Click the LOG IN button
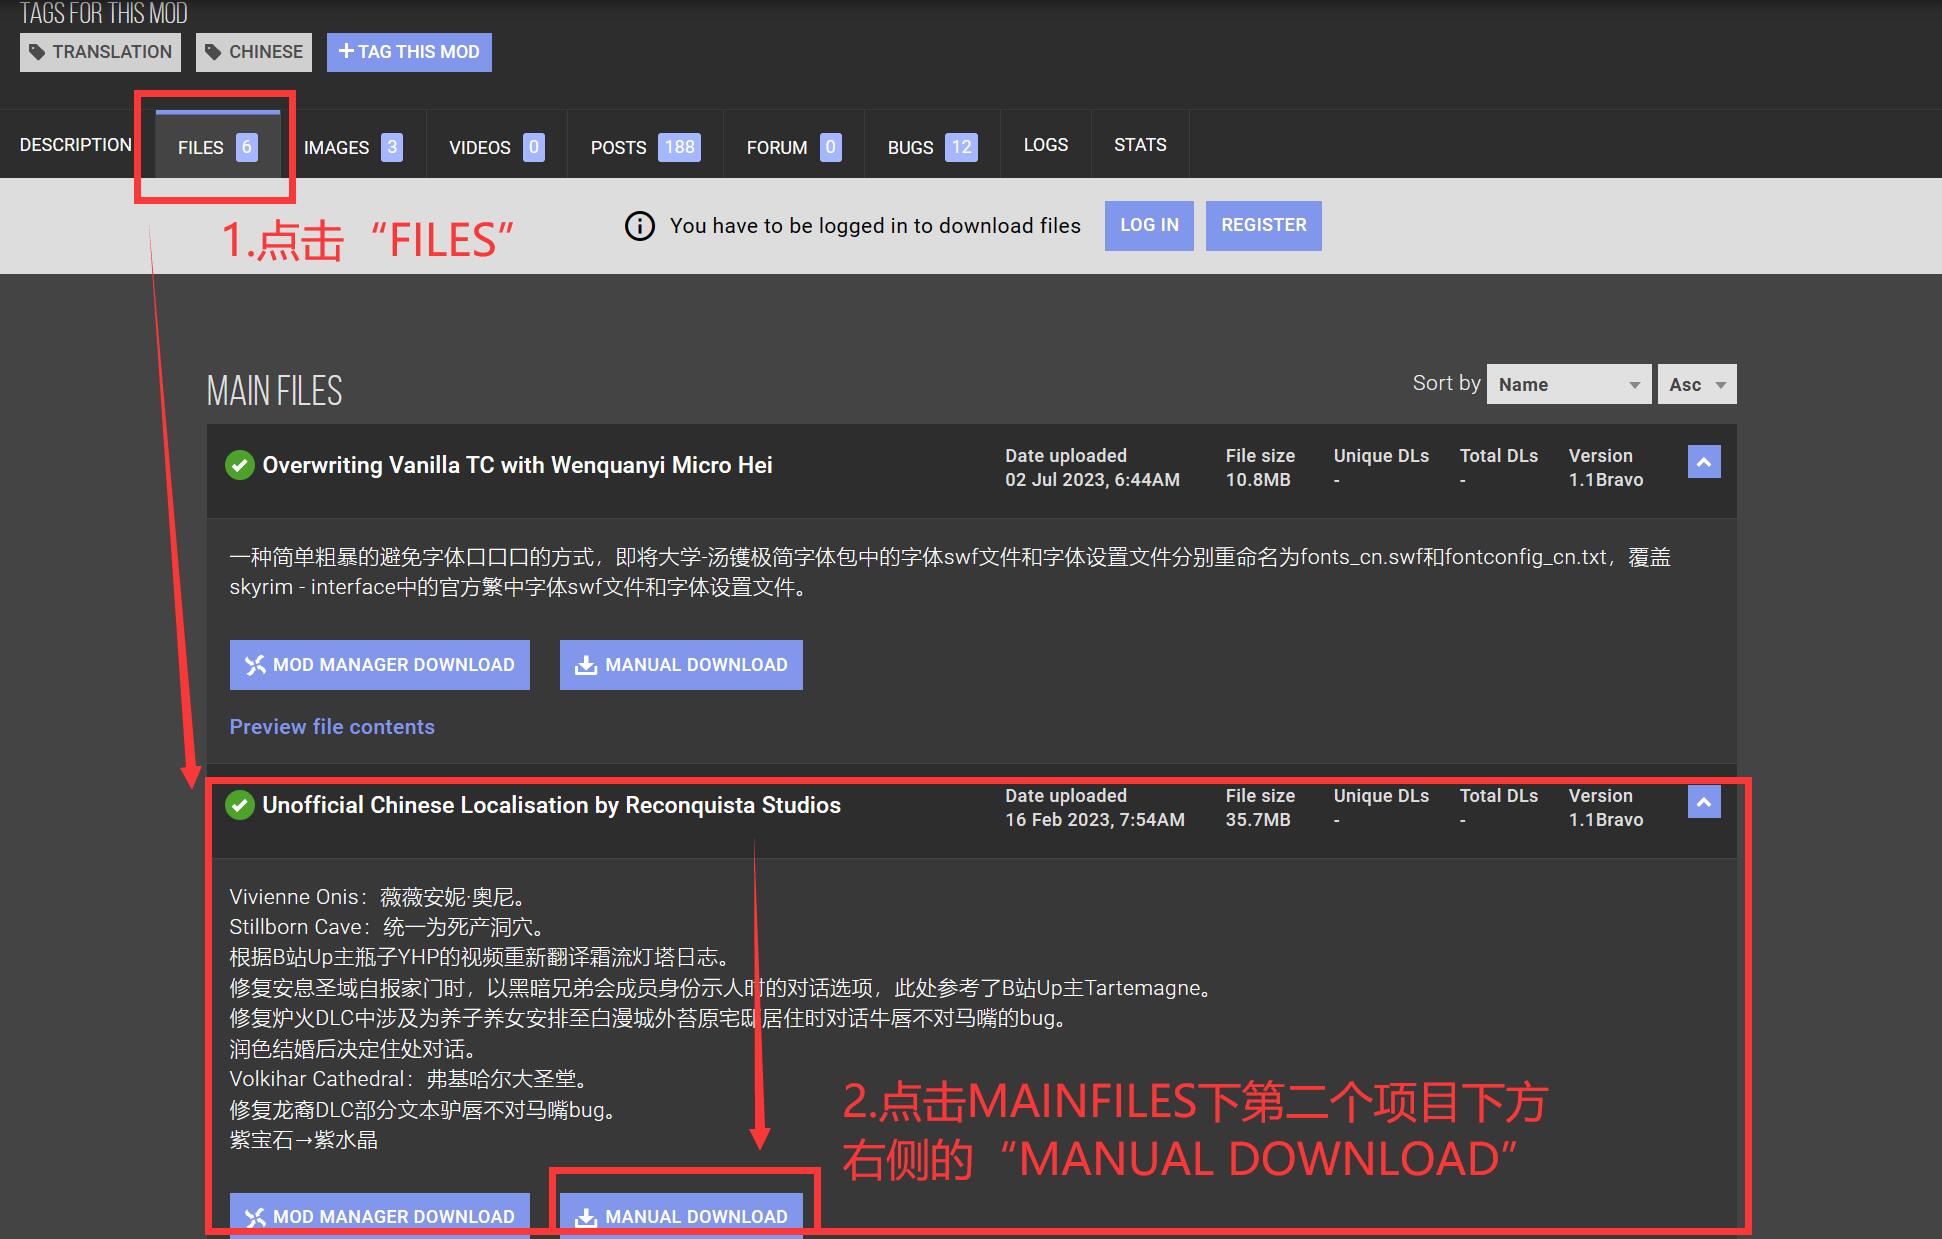 click(x=1149, y=225)
